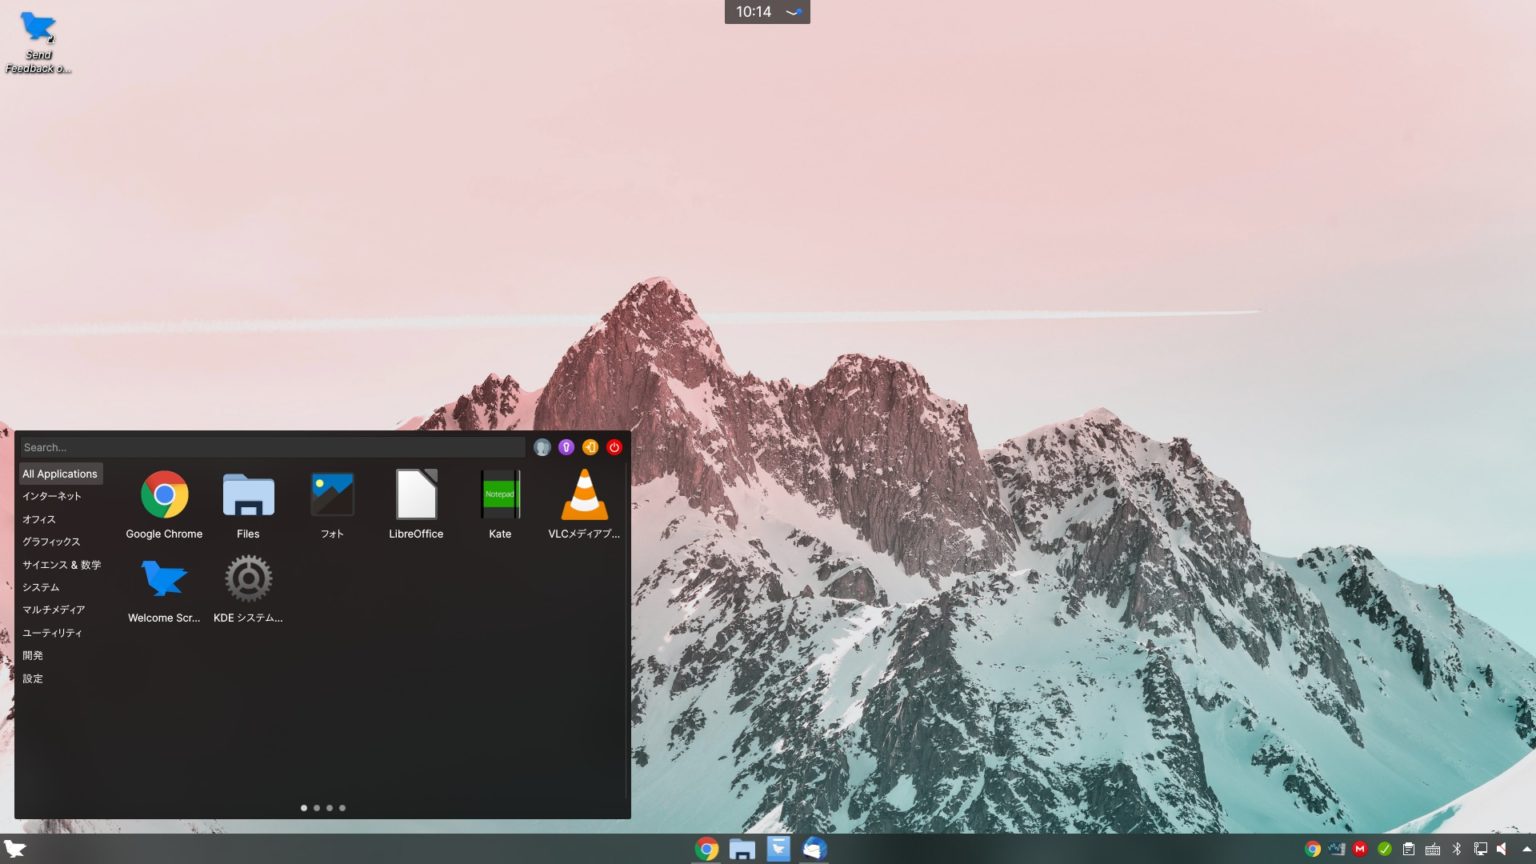Viewport: 1536px width, 864px height.
Task: Switch to the マルチメディア category
Action: 54,609
